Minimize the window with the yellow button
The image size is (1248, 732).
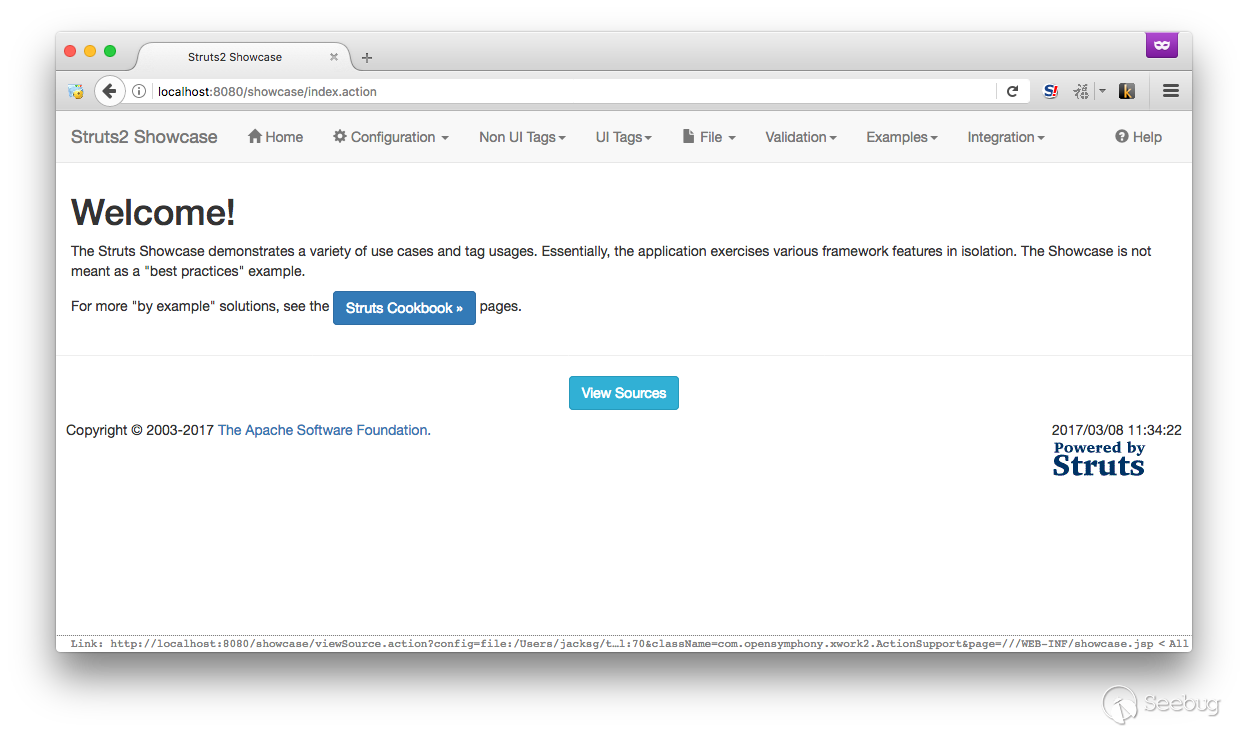[90, 51]
